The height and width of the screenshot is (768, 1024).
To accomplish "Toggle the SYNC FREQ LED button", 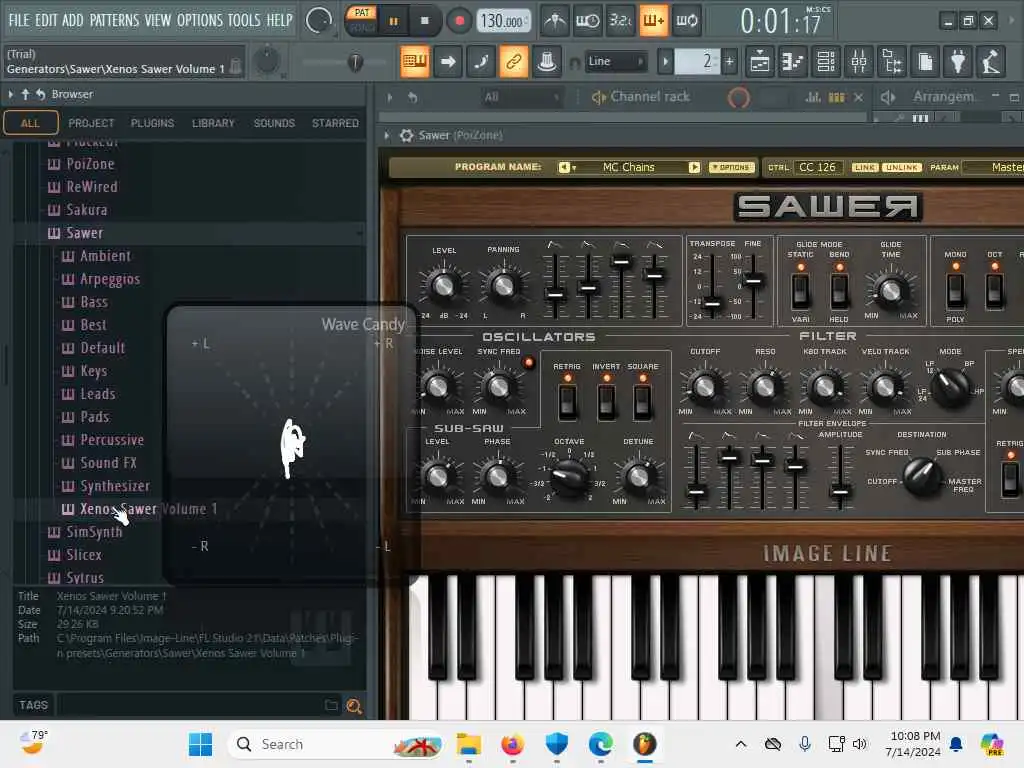I will (x=528, y=362).
